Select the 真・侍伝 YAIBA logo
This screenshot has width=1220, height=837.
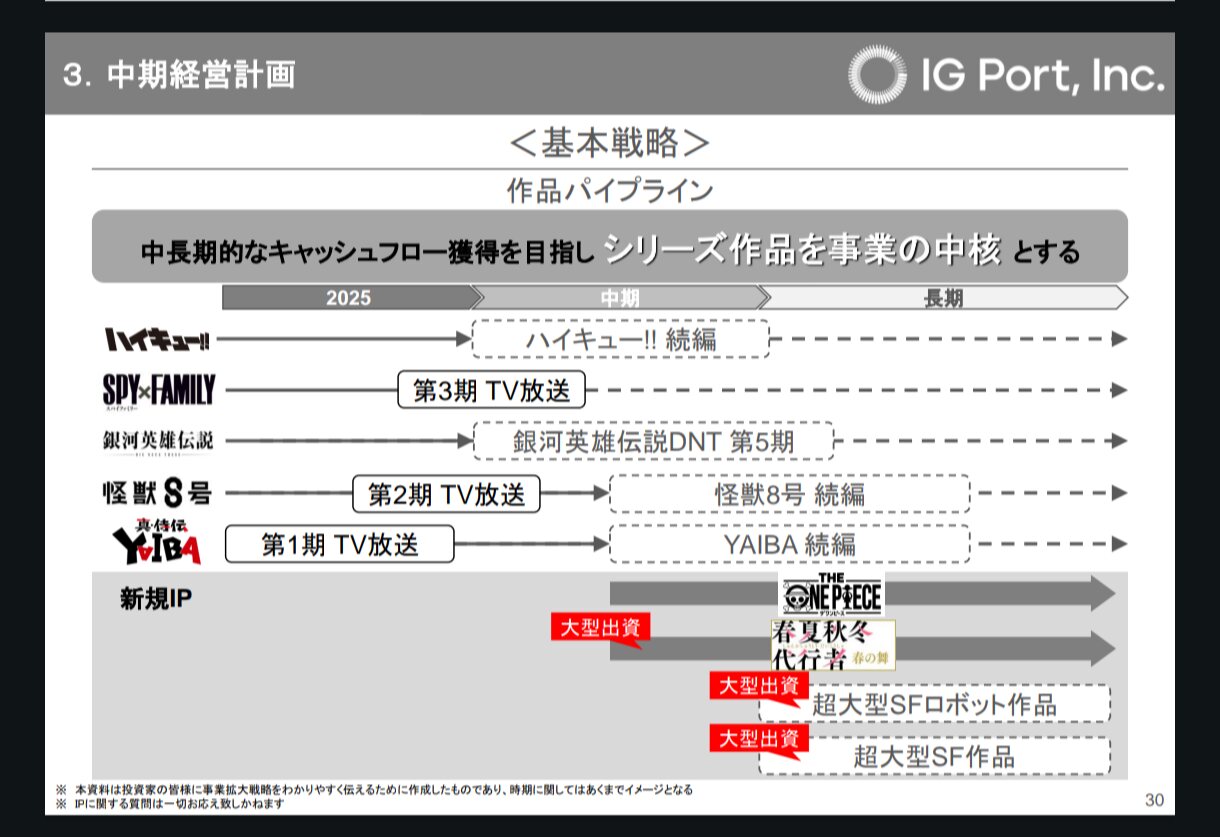[x=156, y=543]
